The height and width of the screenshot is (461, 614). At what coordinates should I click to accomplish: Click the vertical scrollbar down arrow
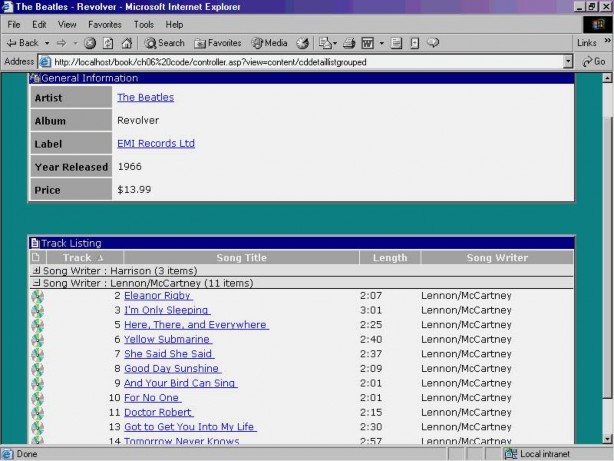tap(607, 437)
